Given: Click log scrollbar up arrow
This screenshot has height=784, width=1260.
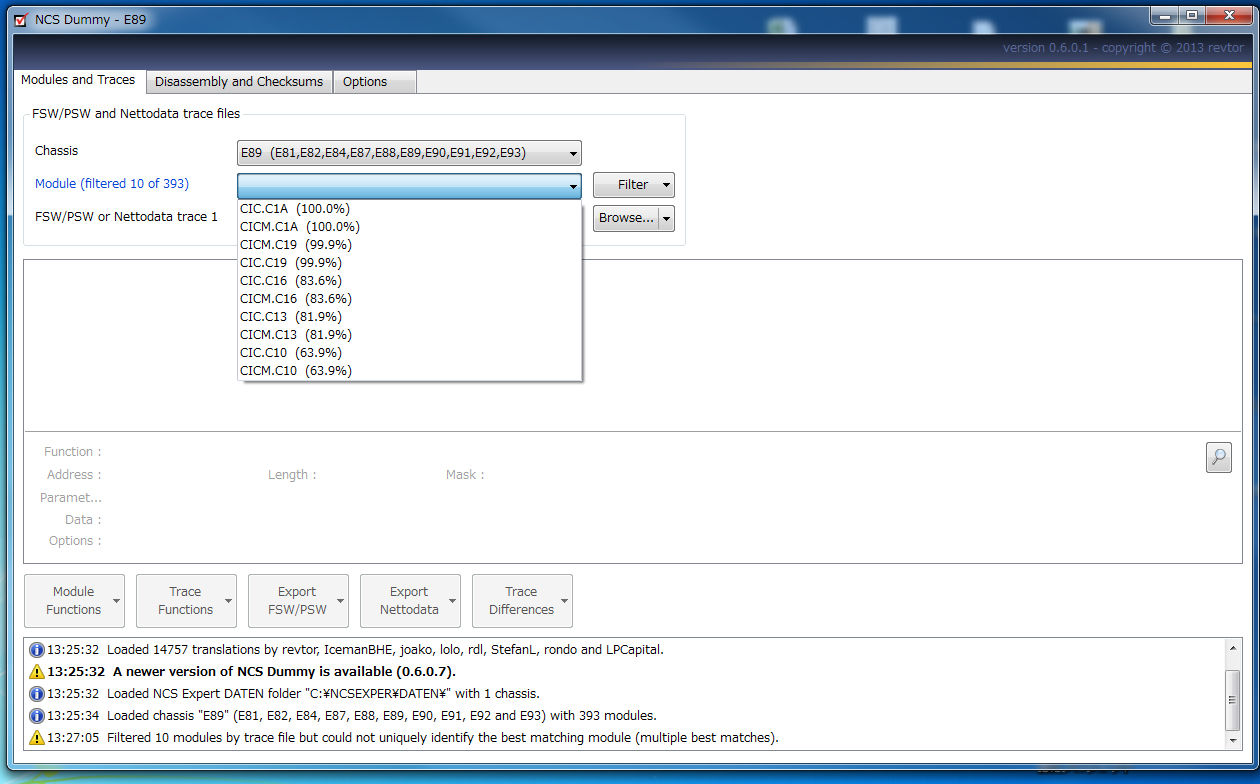Looking at the screenshot, I should point(1233,649).
